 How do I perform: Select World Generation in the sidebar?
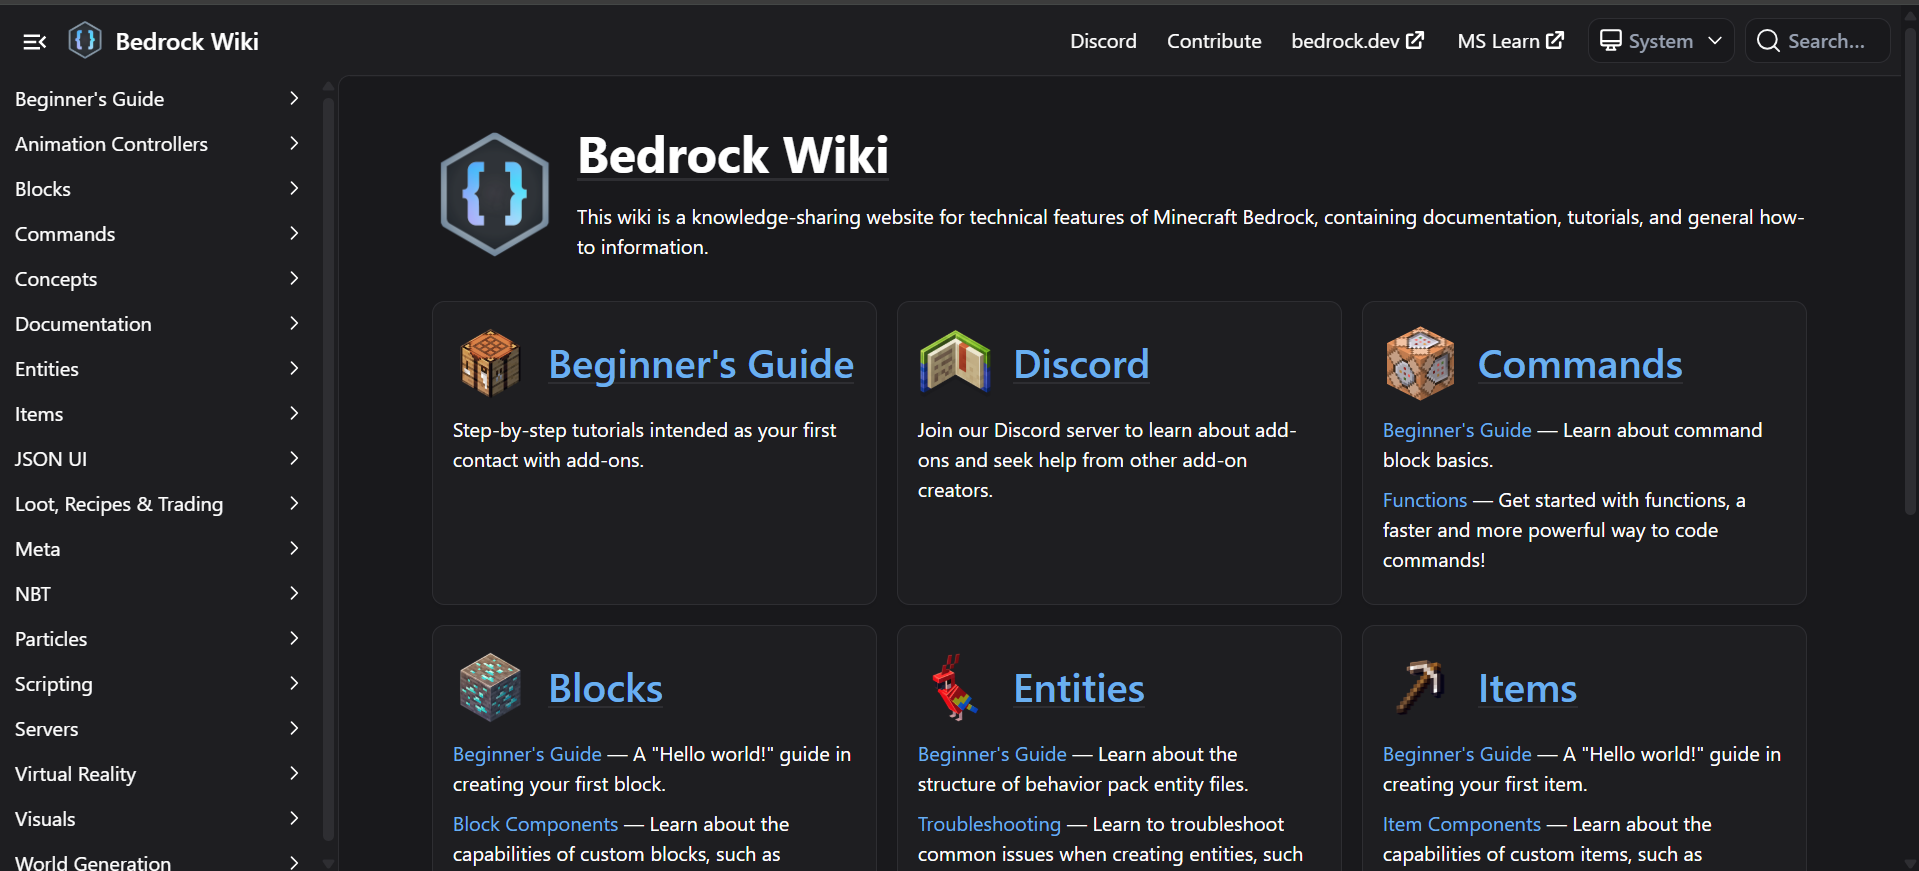click(93, 862)
